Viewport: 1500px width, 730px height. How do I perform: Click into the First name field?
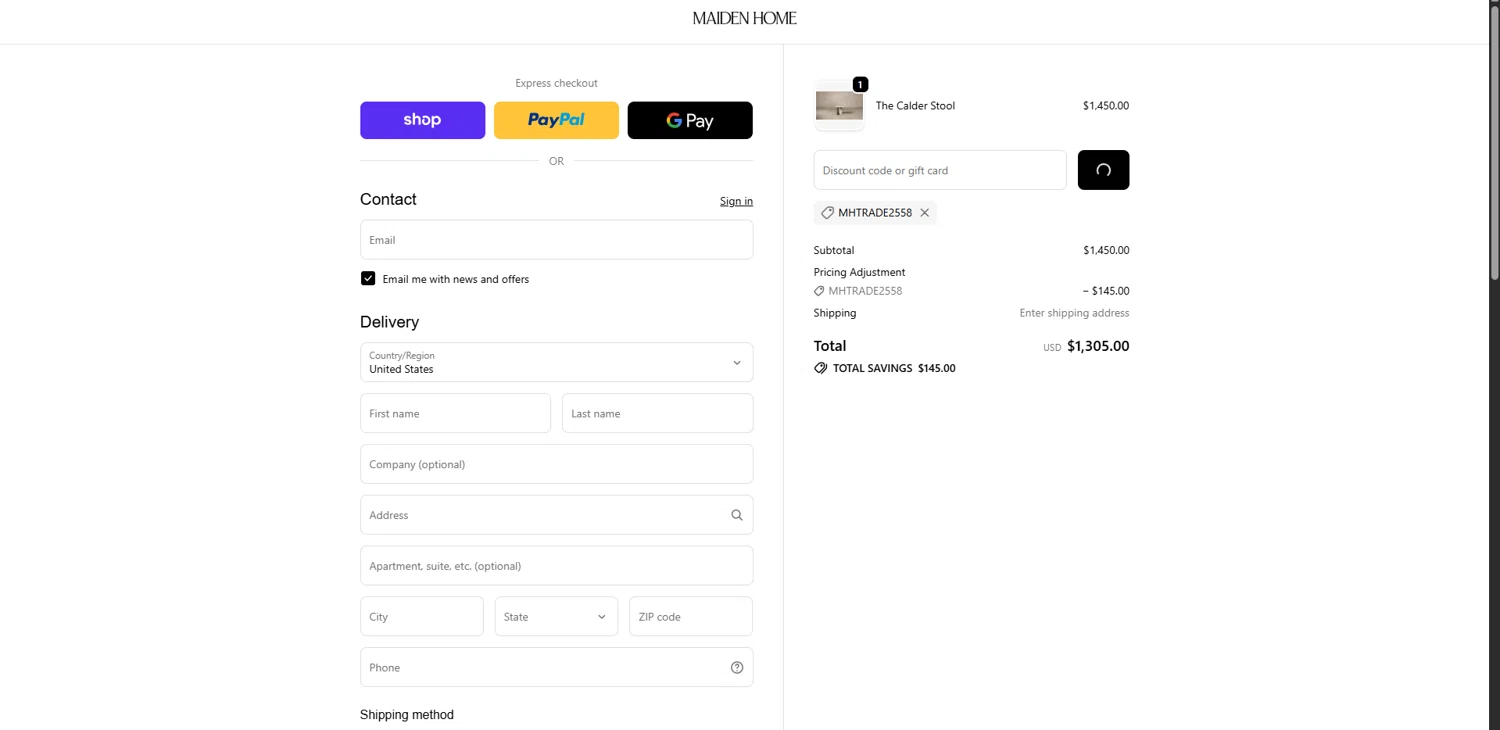[x=455, y=413]
